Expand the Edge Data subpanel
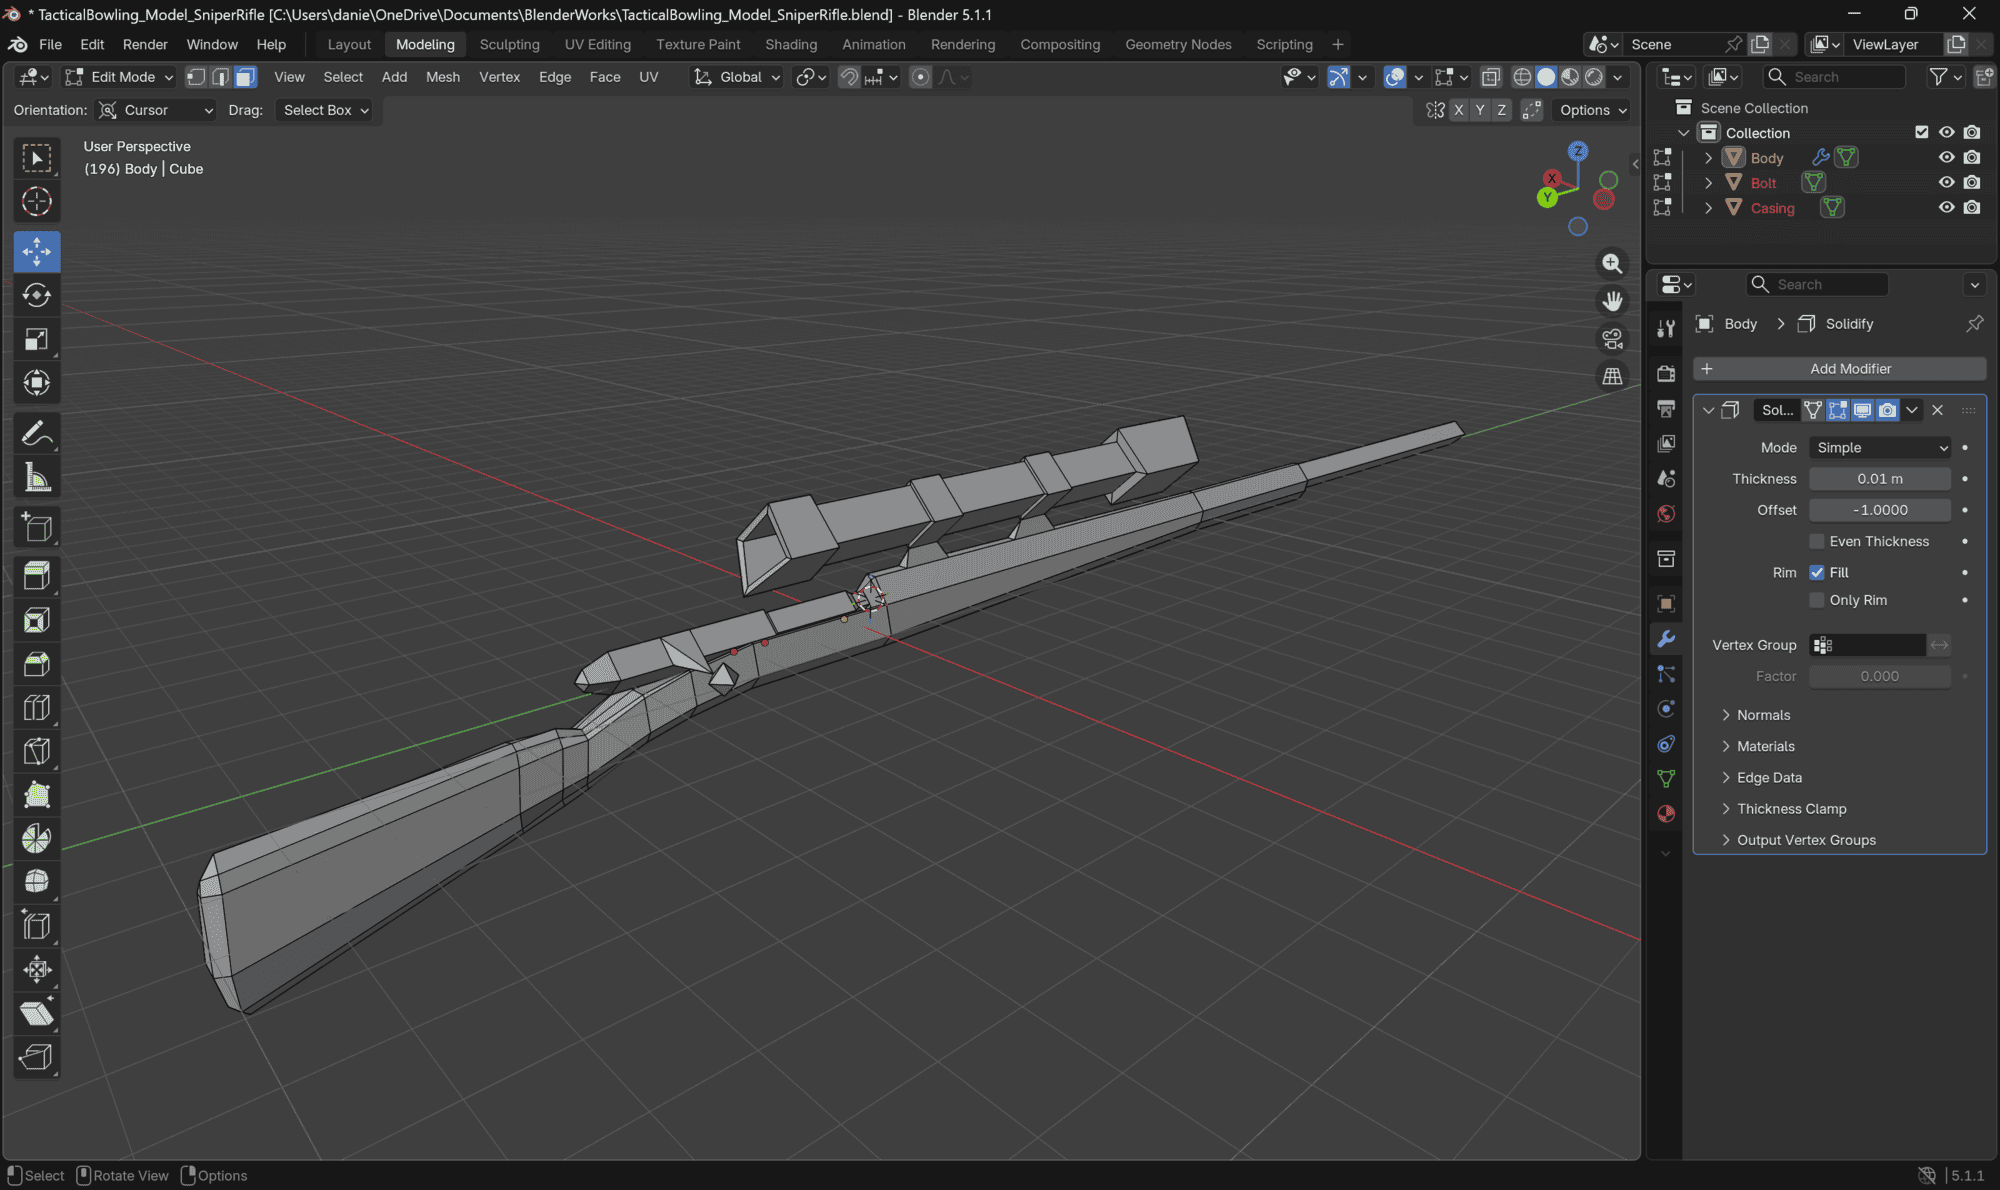This screenshot has width=2000, height=1190. coord(1761,778)
